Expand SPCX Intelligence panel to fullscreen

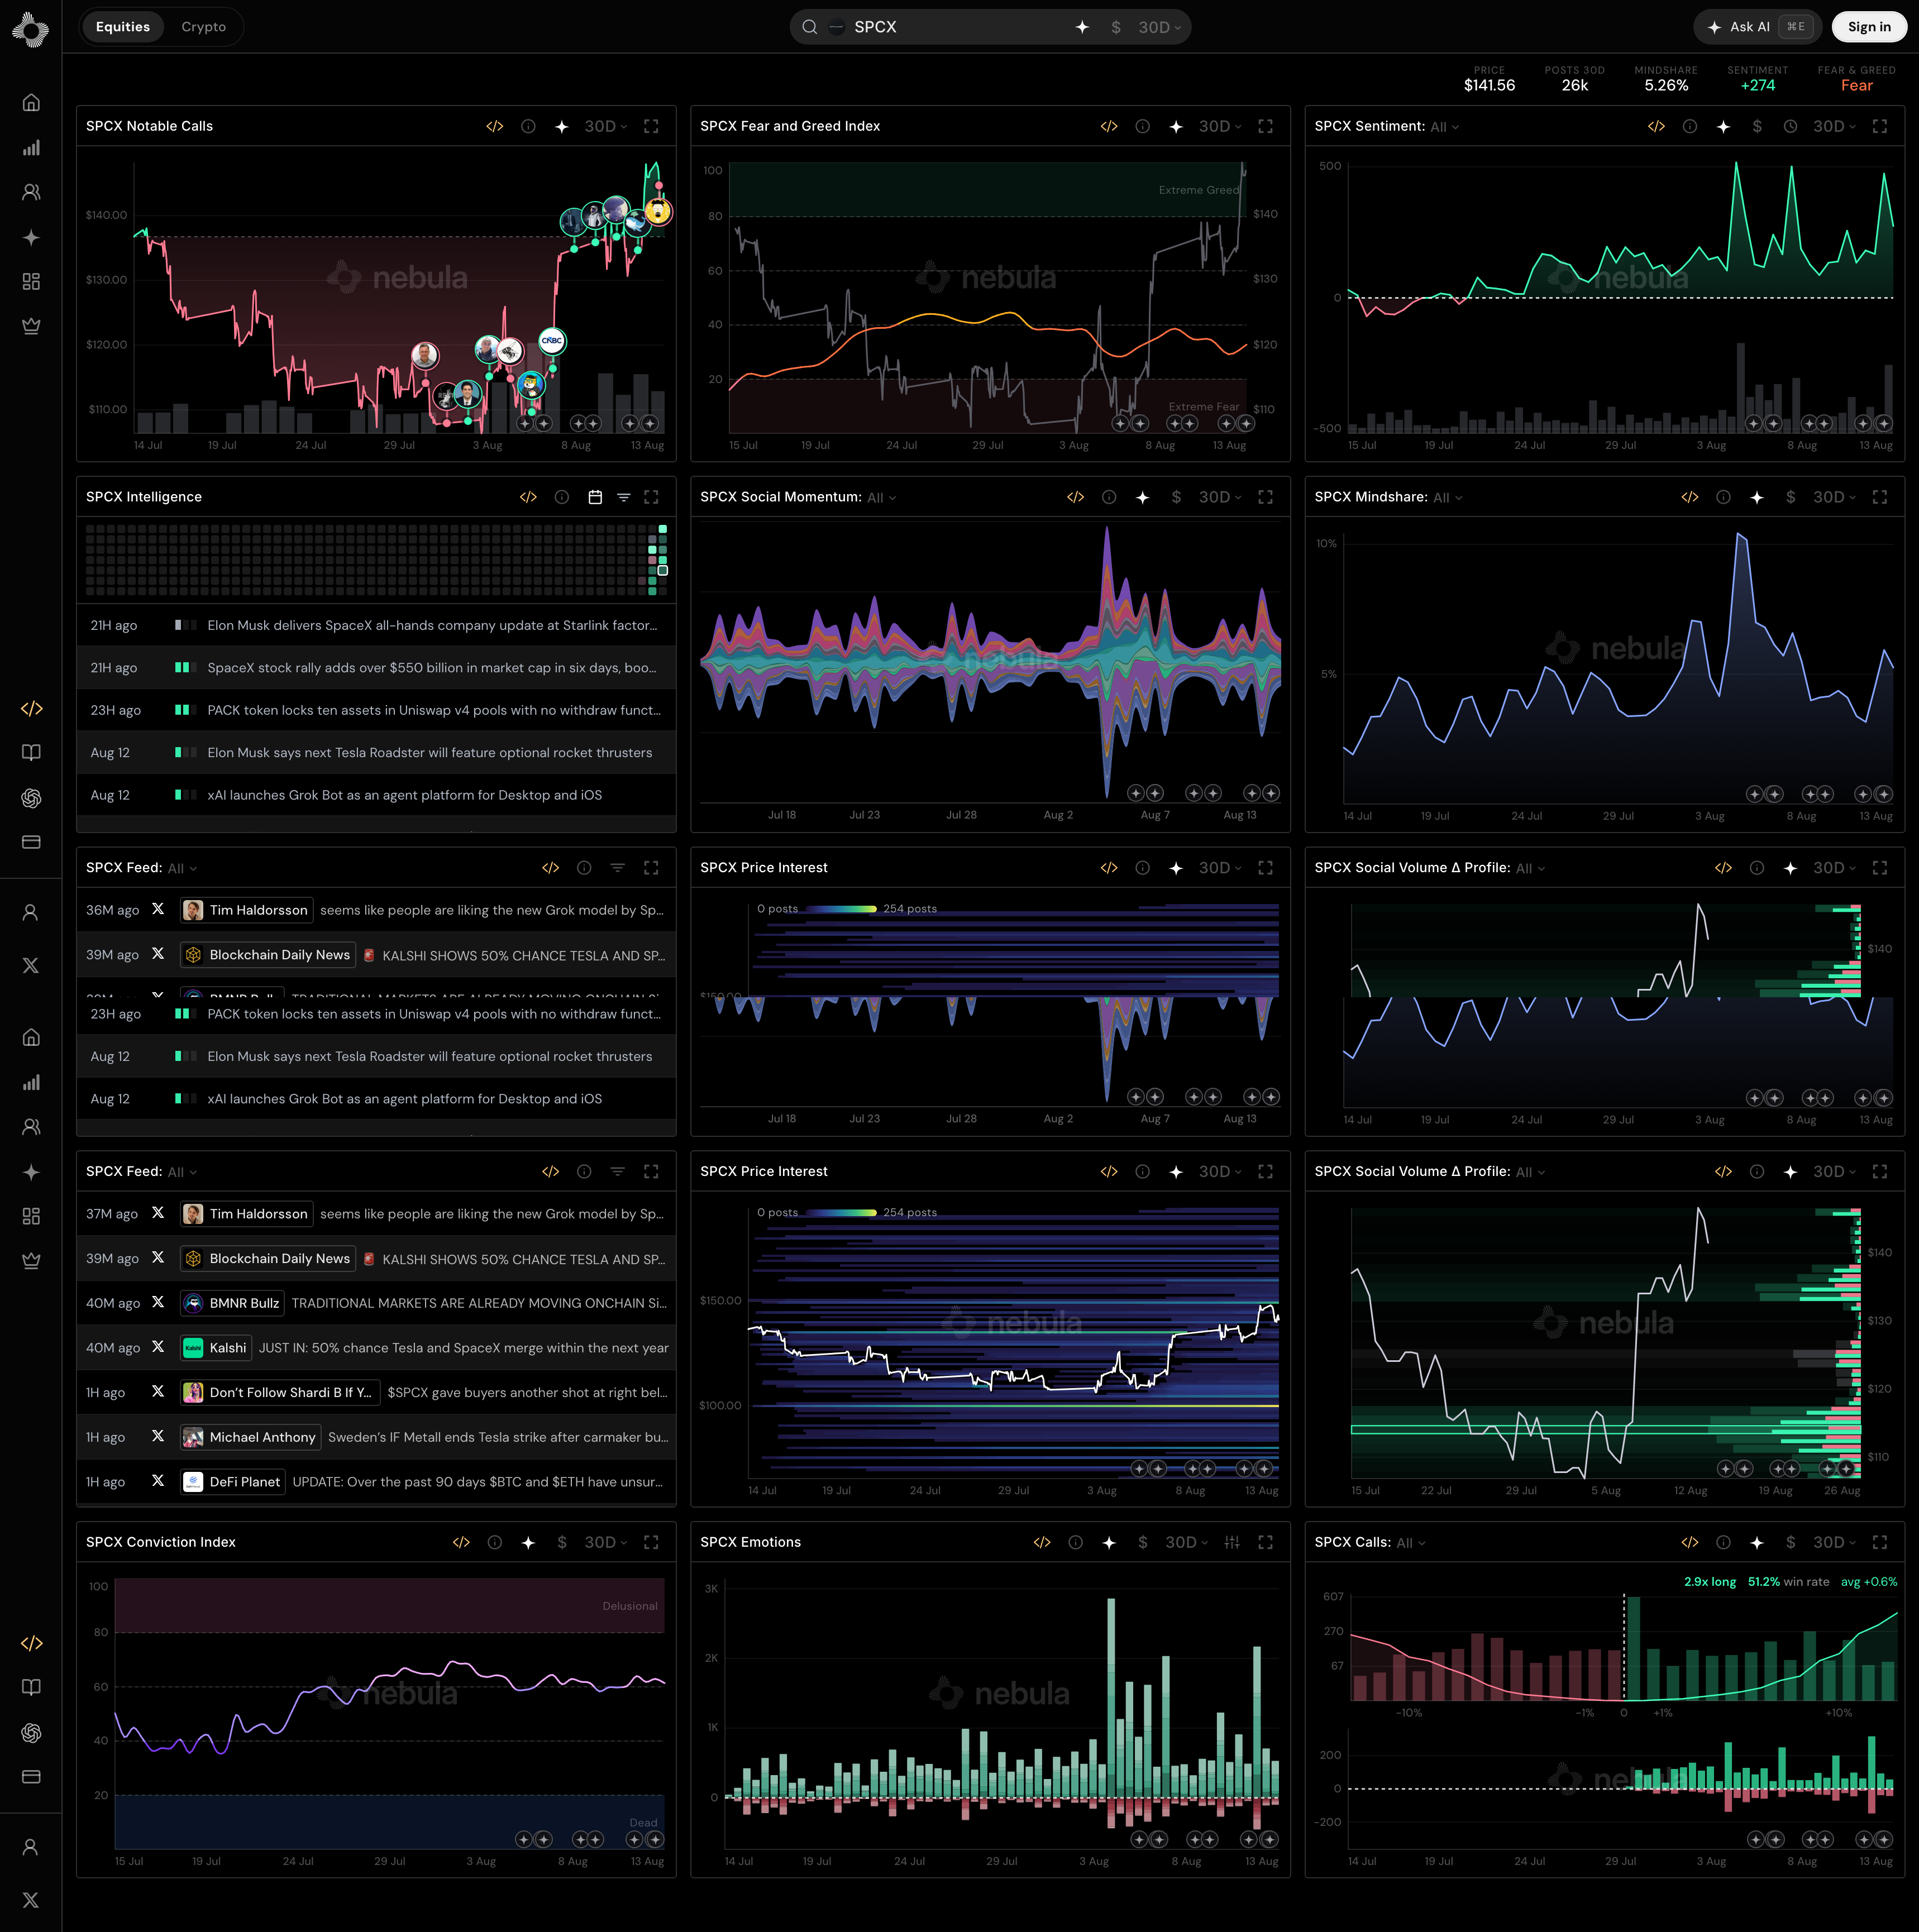651,497
